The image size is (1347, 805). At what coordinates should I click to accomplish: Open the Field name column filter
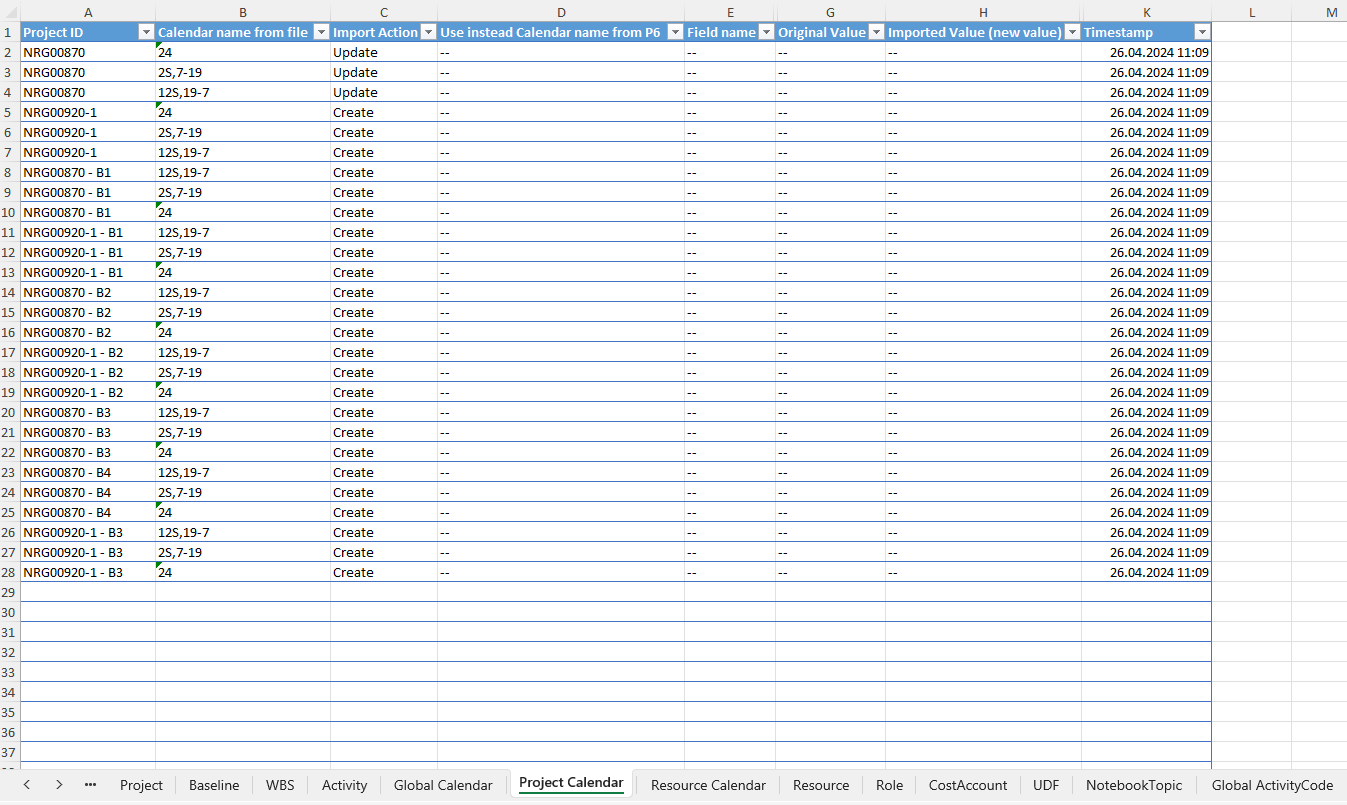coord(766,32)
